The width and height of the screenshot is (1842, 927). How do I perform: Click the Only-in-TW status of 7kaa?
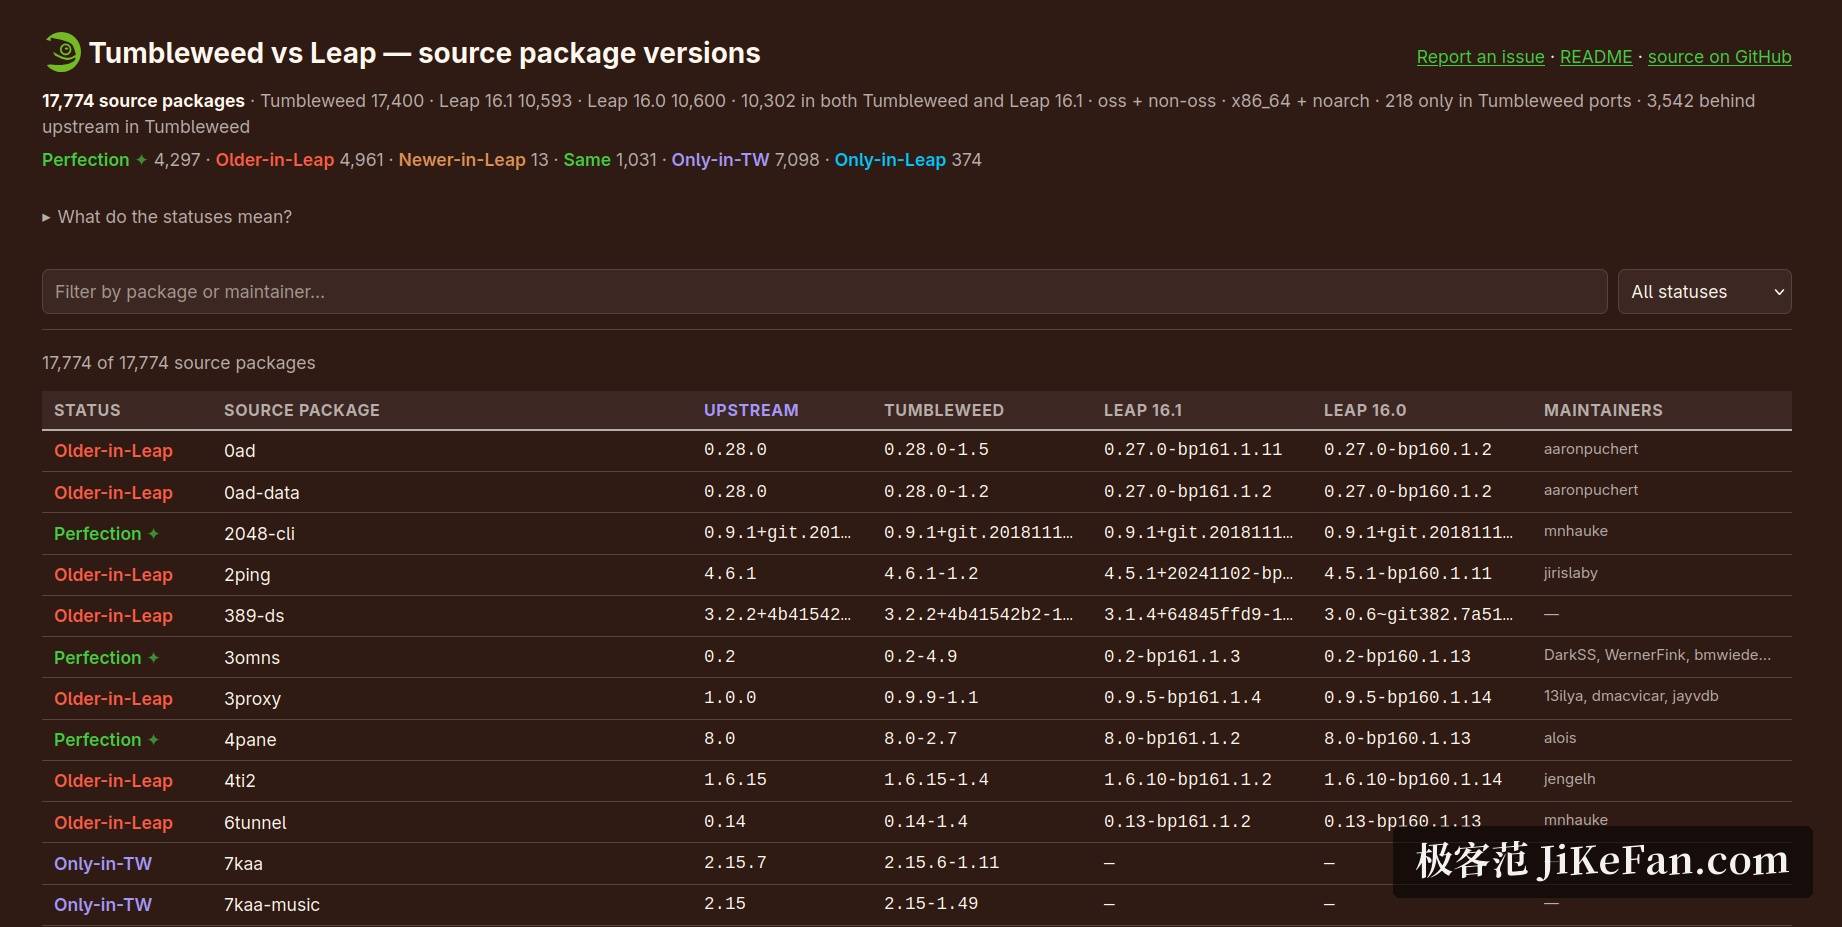(x=103, y=864)
